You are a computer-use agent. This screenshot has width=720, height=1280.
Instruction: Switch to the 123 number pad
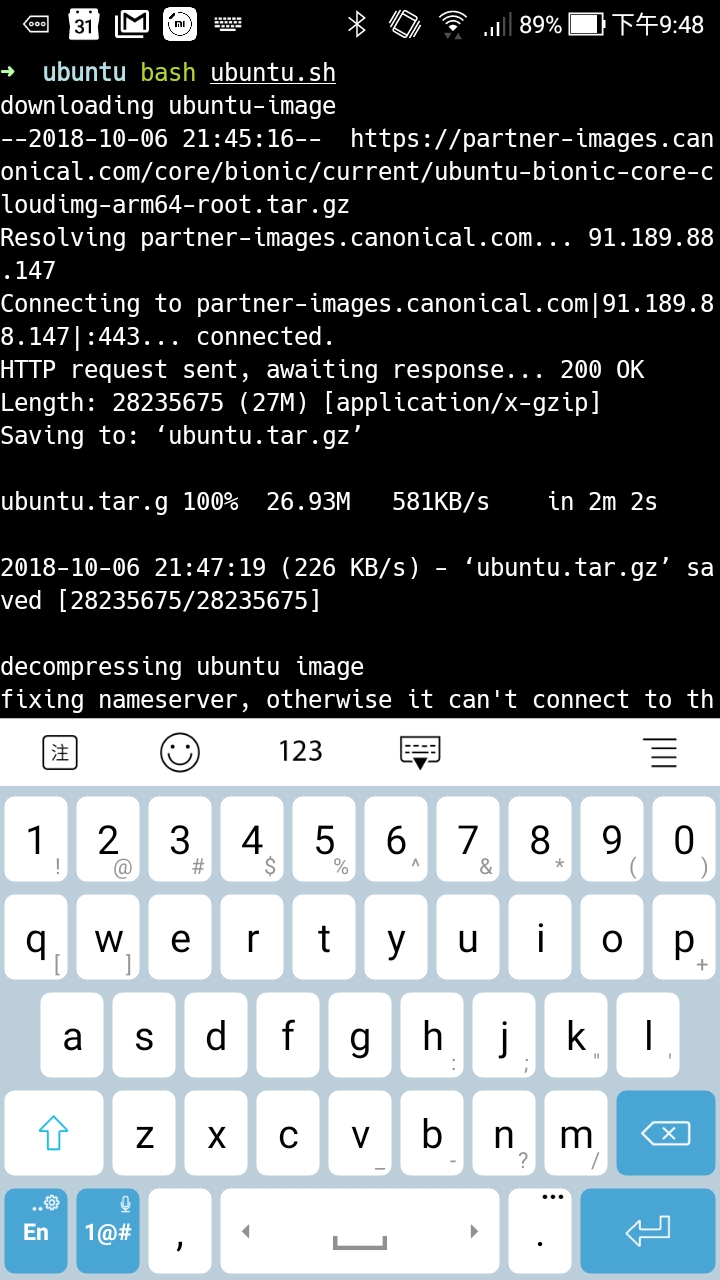tap(300, 751)
